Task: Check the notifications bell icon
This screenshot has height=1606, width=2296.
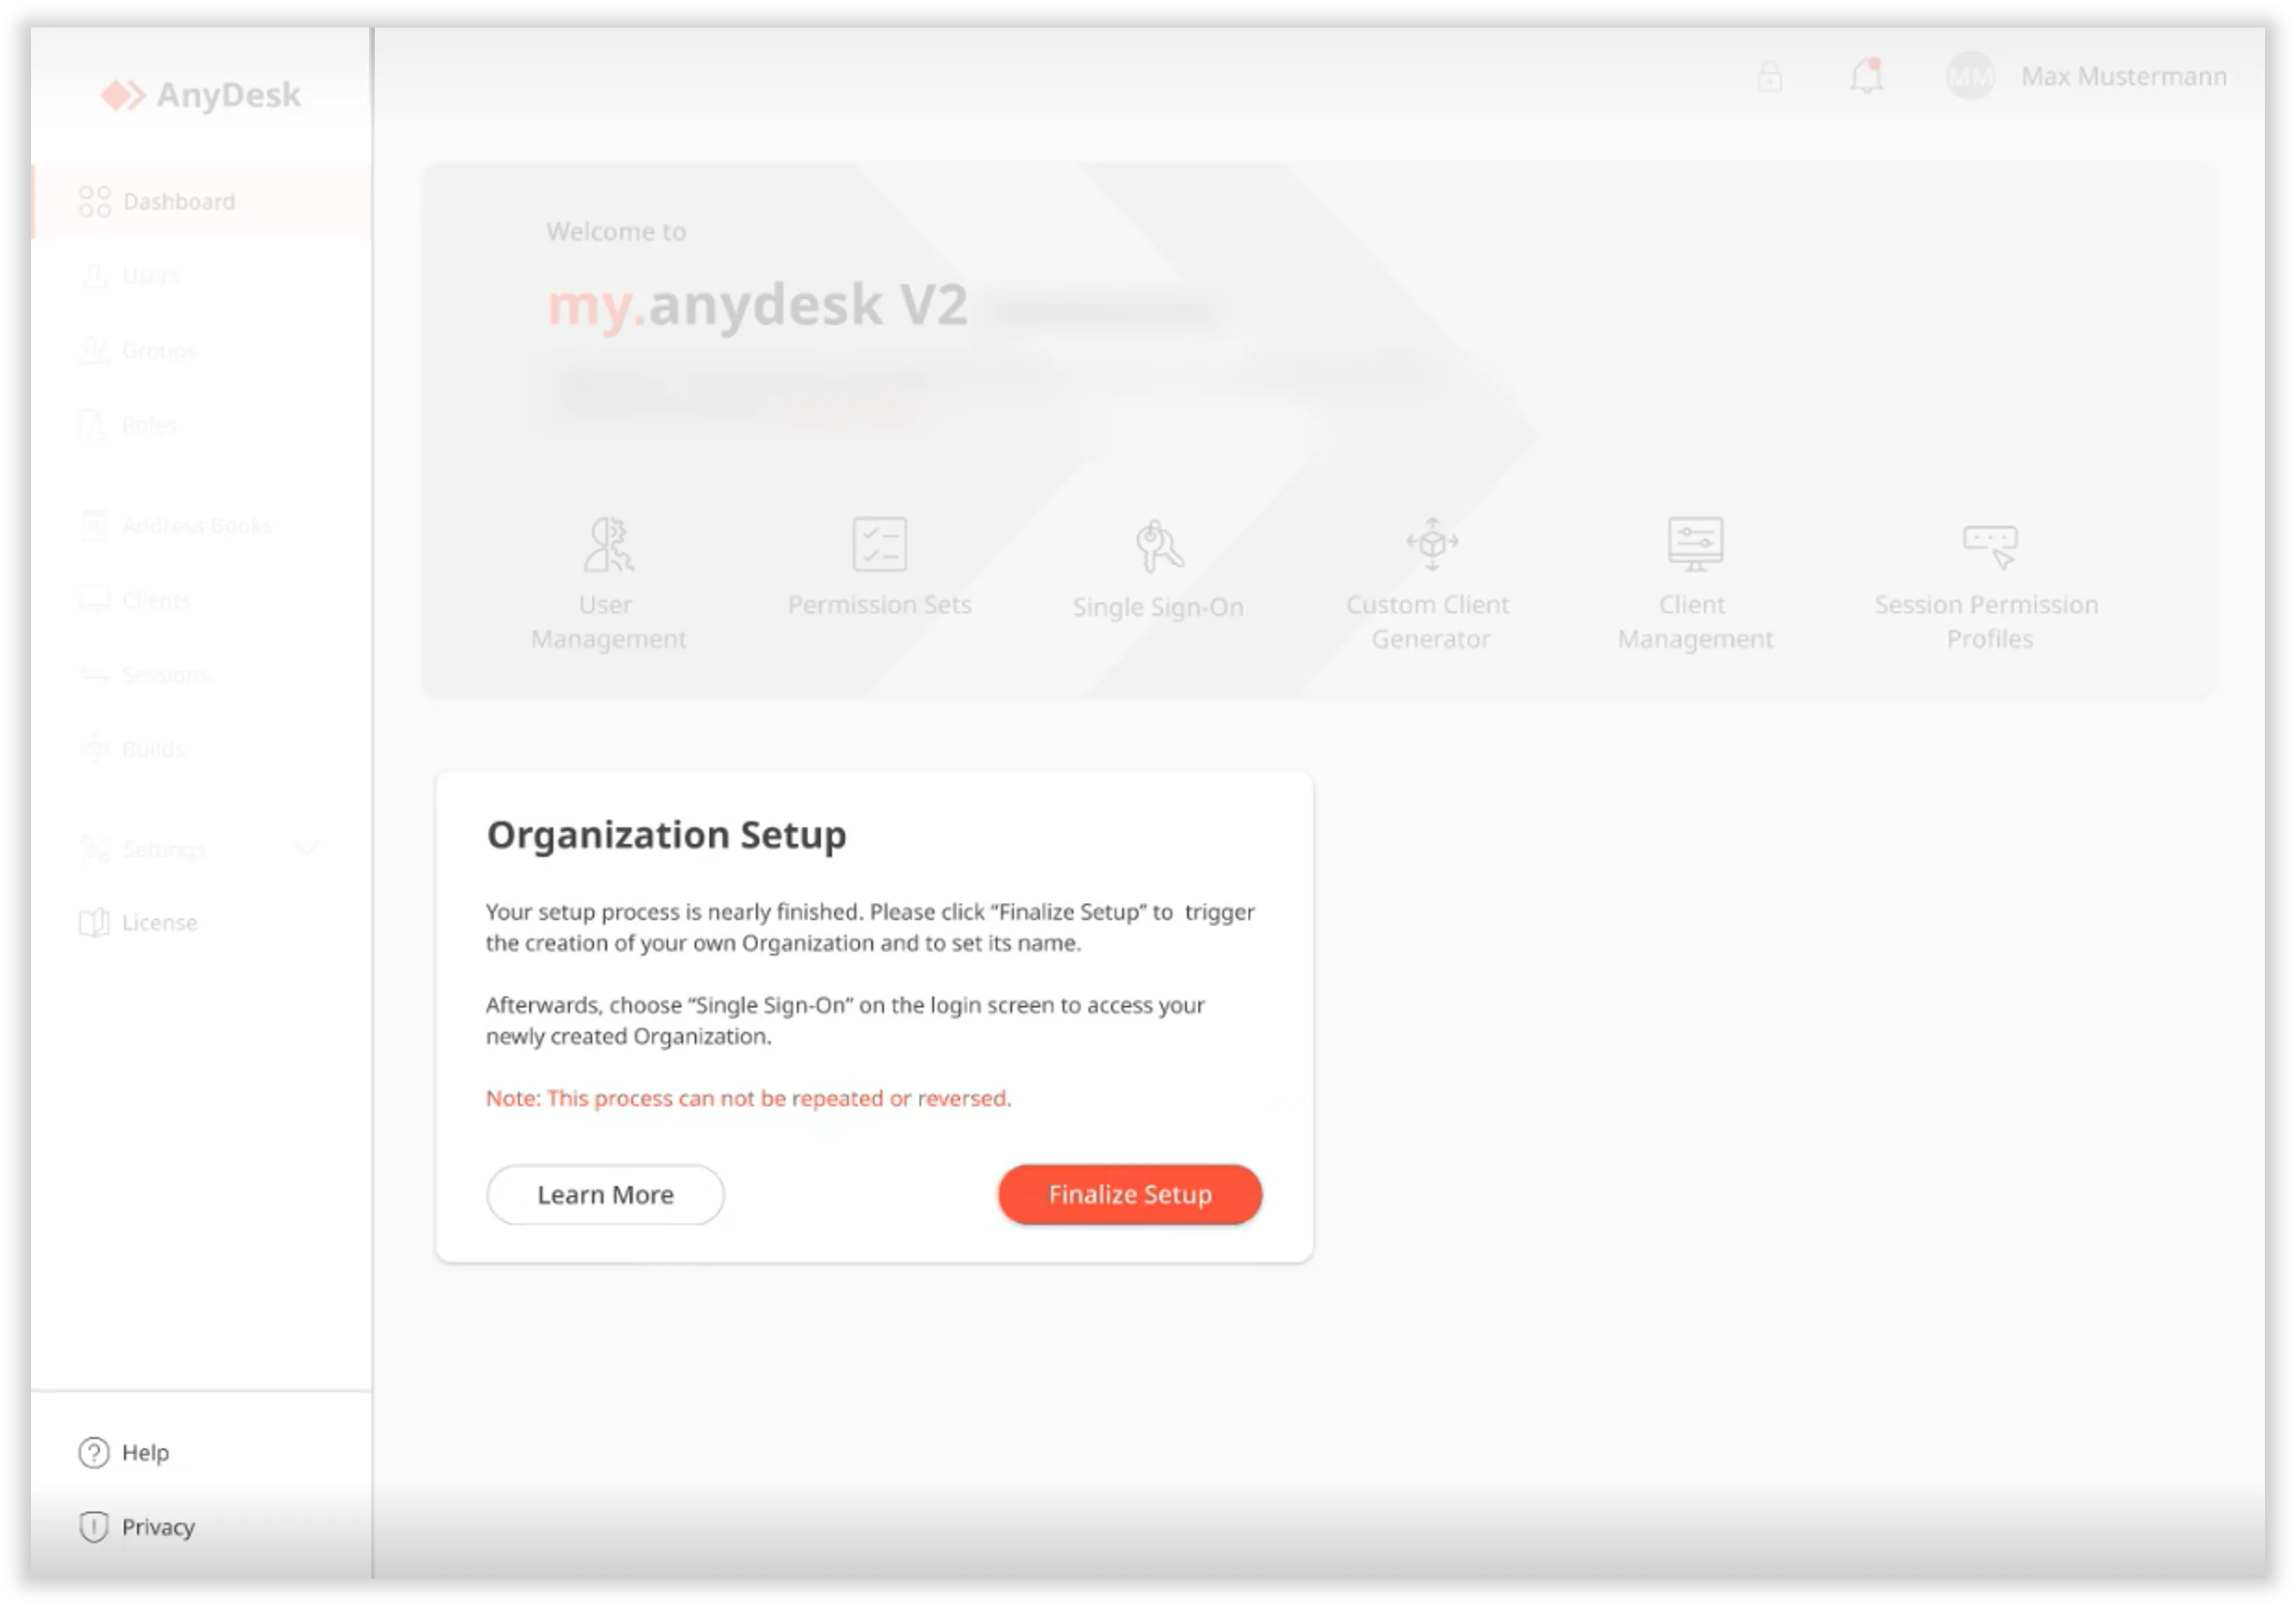Action: [x=1866, y=76]
